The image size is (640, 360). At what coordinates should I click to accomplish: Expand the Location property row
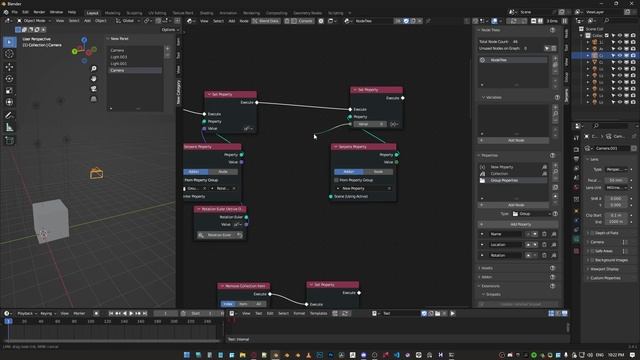click(x=482, y=245)
